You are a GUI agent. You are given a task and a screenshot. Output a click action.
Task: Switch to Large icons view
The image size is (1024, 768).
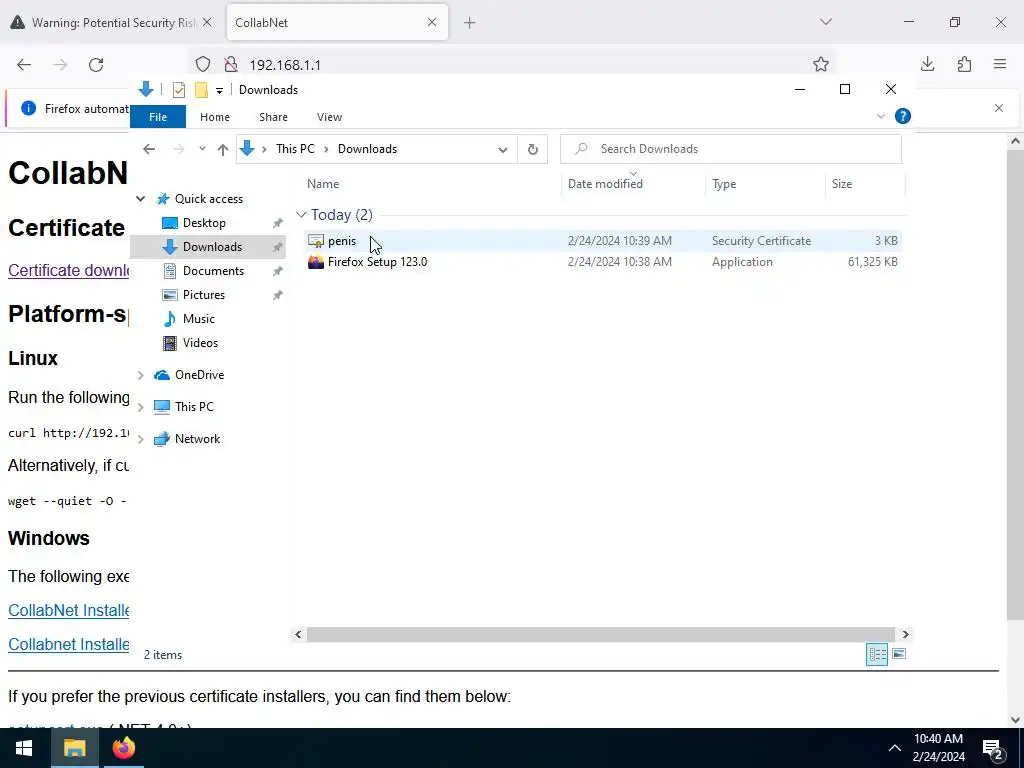pyautogui.click(x=899, y=654)
